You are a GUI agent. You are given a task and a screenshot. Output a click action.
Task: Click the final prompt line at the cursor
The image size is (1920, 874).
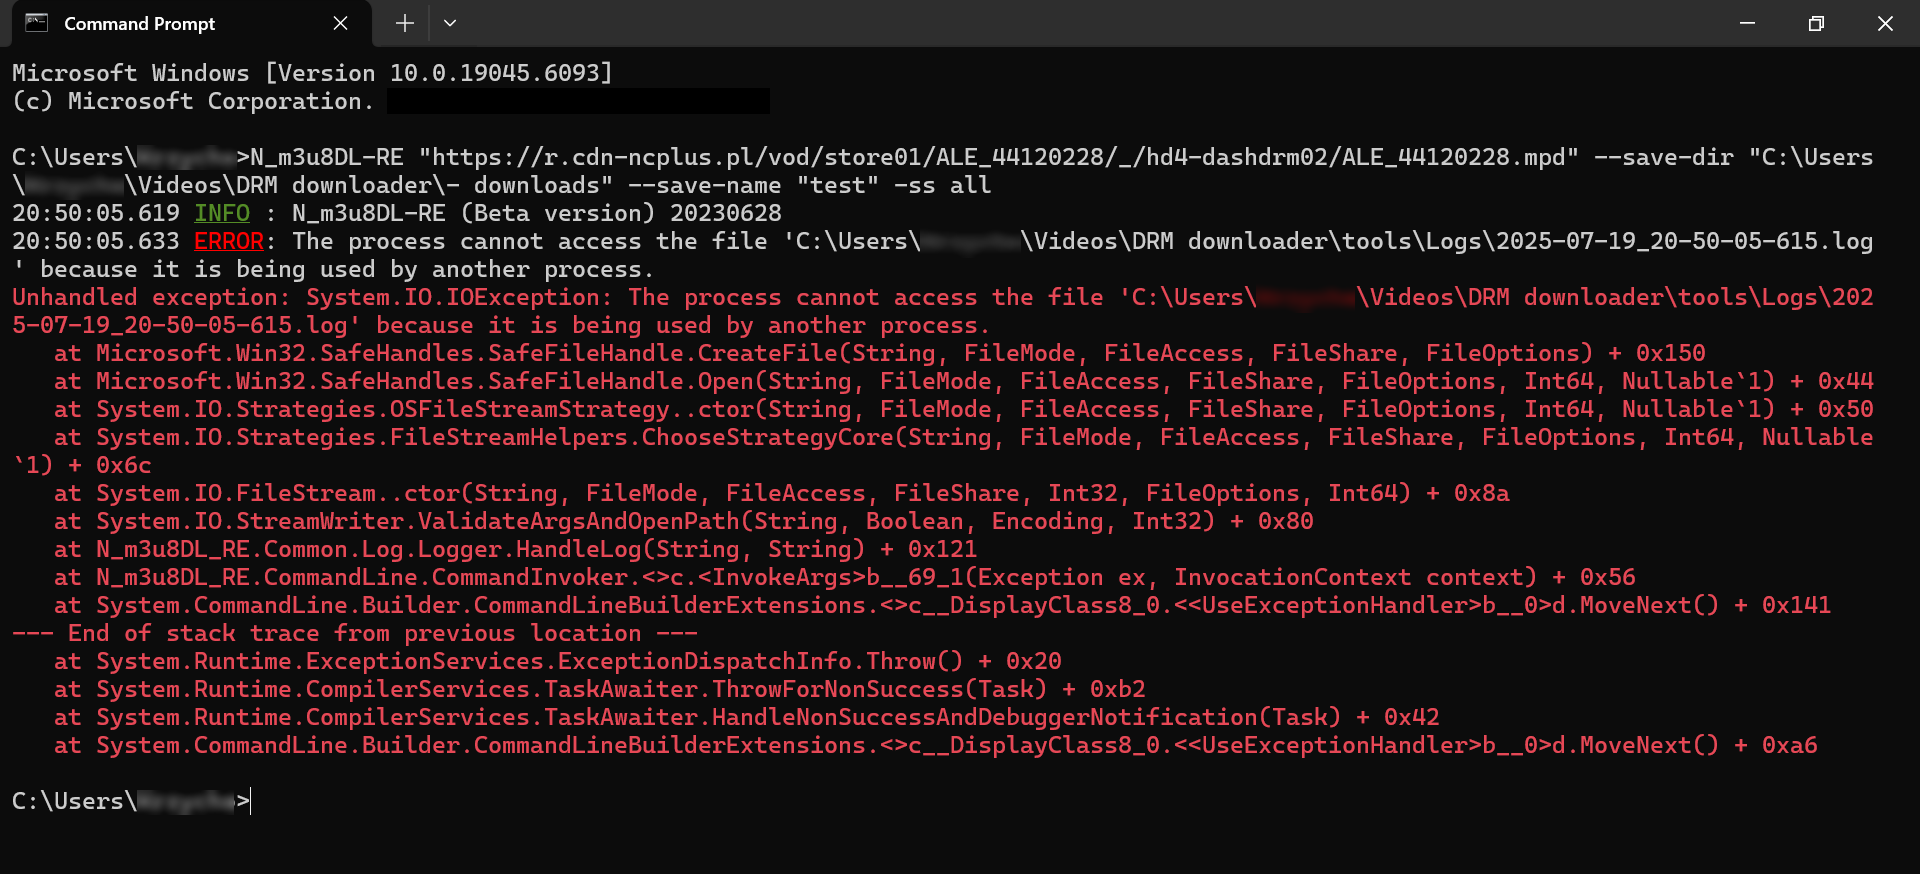pos(250,801)
